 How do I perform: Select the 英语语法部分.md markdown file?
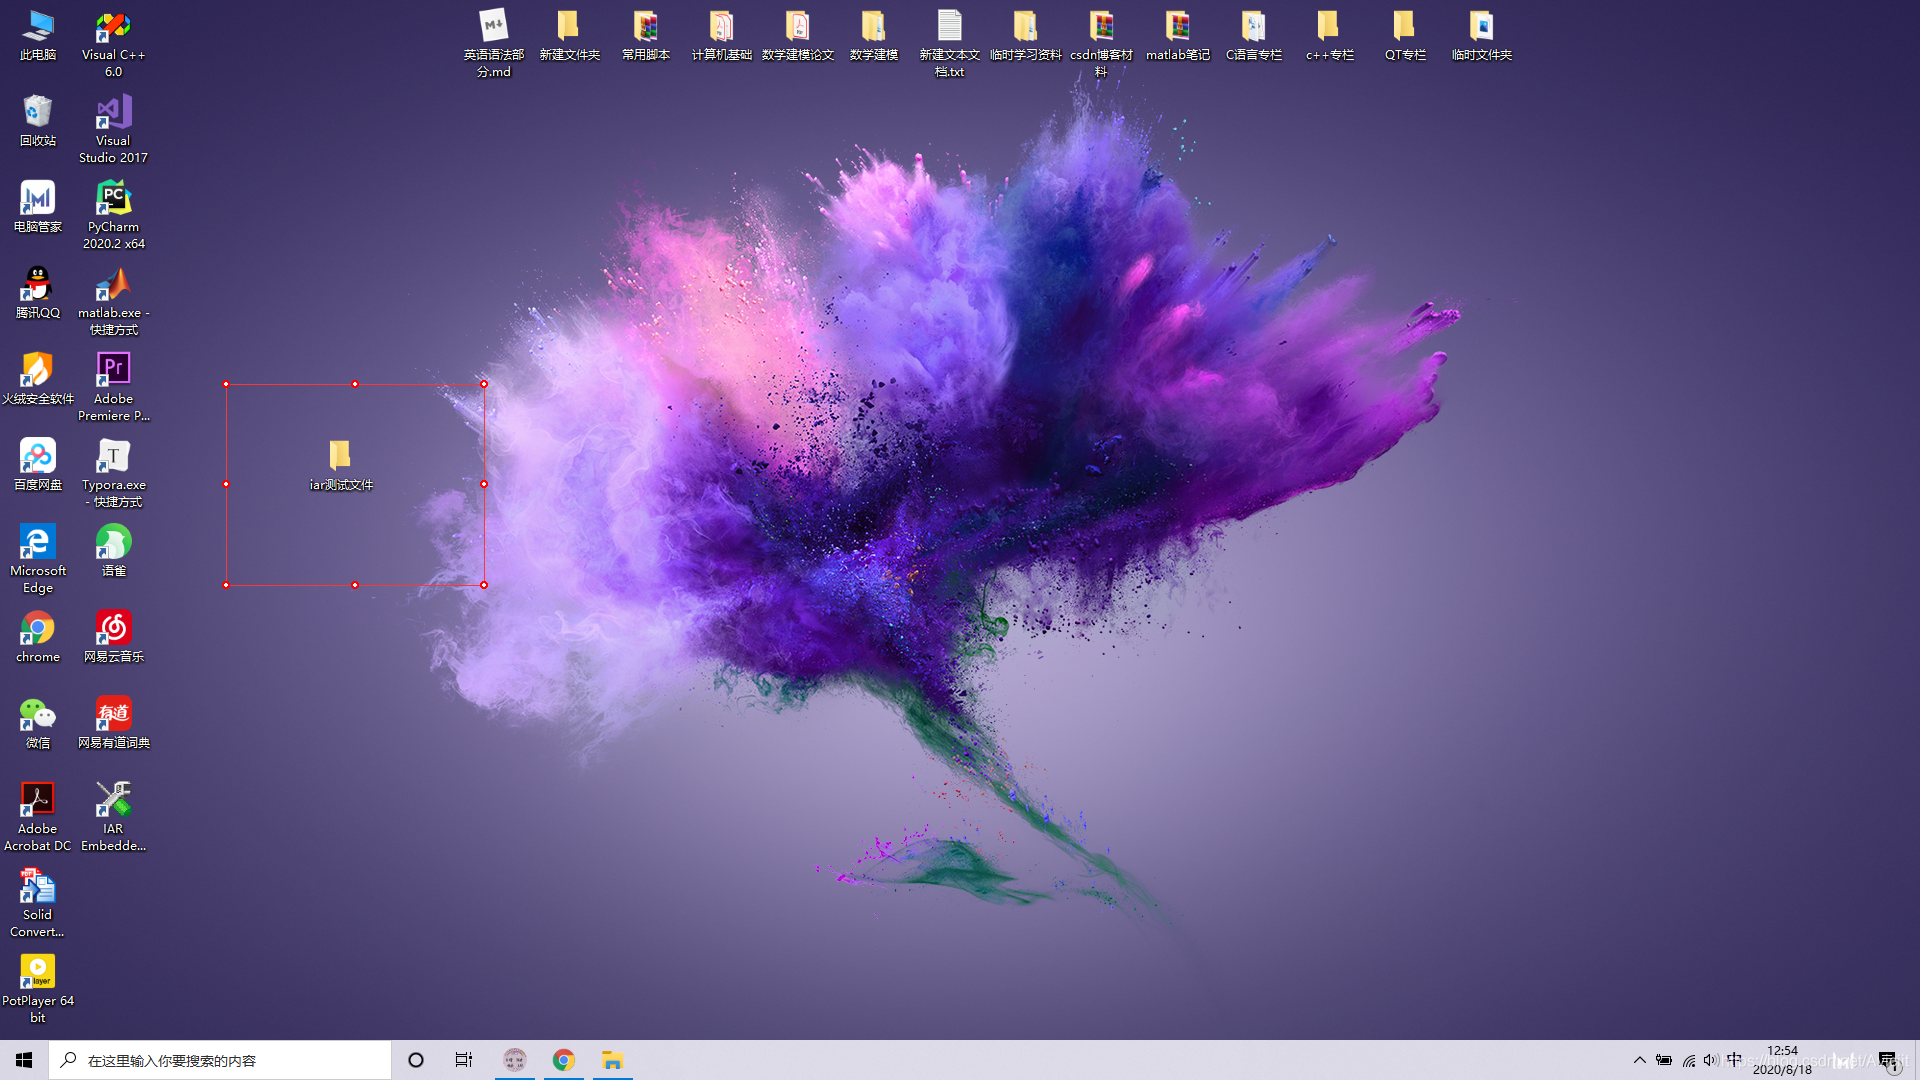pyautogui.click(x=494, y=44)
